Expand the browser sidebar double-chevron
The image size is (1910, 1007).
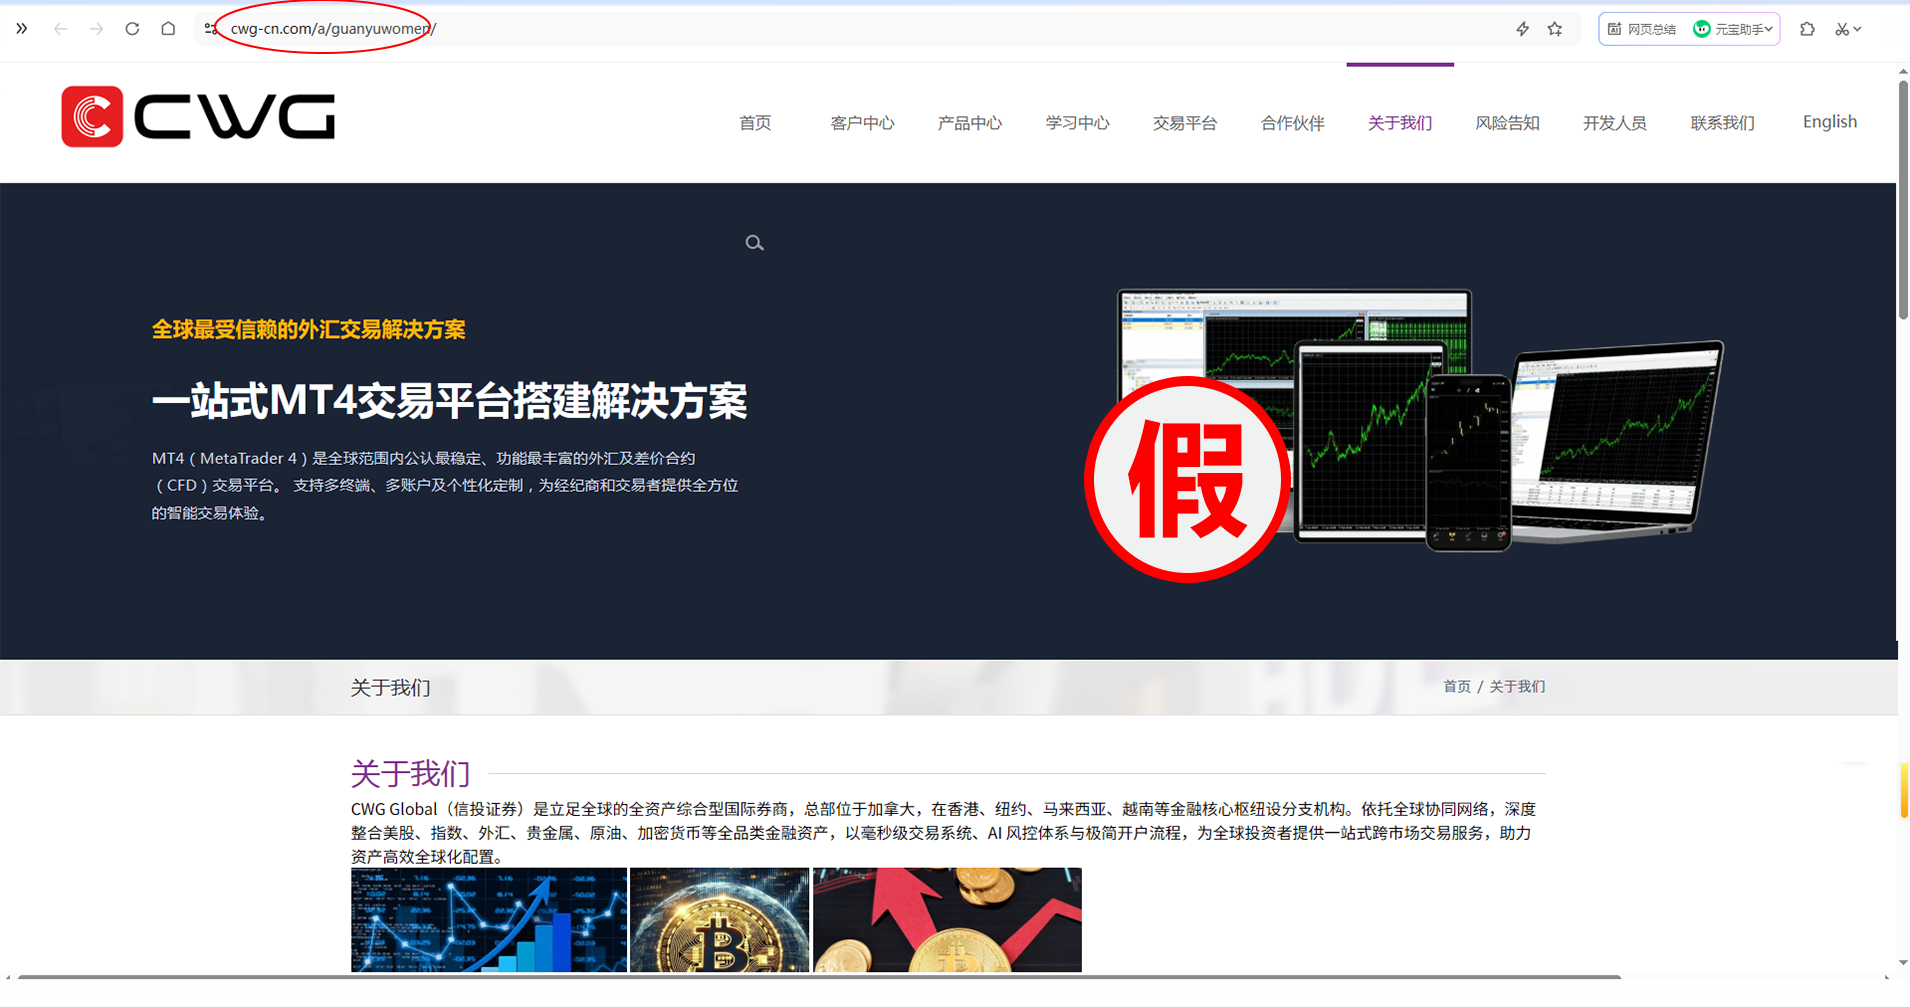coord(21,29)
